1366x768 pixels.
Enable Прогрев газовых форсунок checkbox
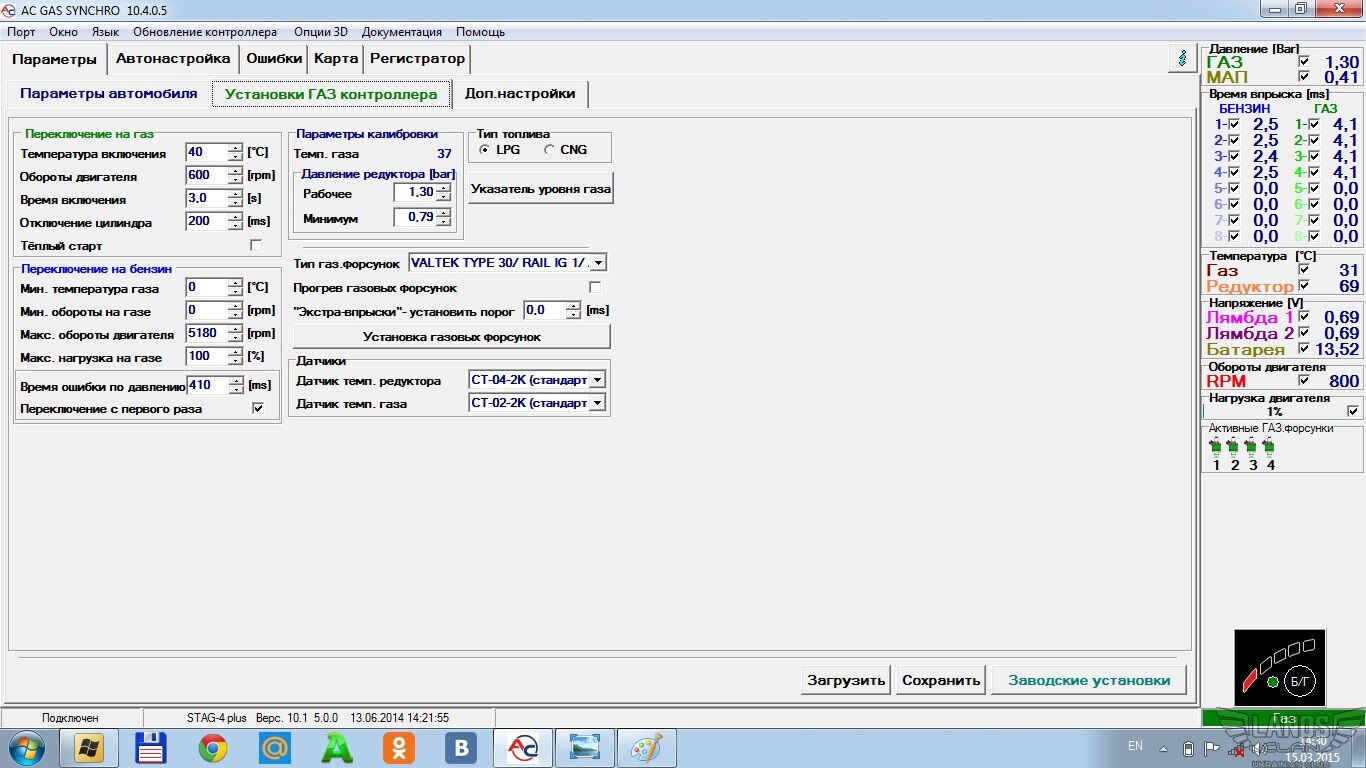pos(595,288)
